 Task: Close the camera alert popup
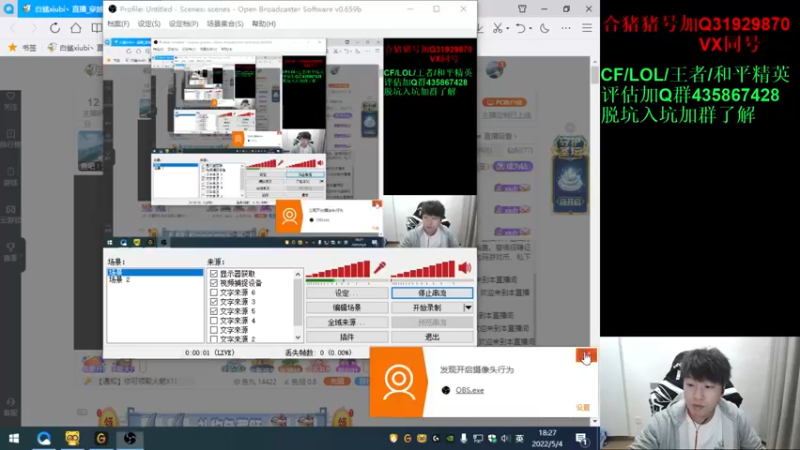tap(585, 355)
